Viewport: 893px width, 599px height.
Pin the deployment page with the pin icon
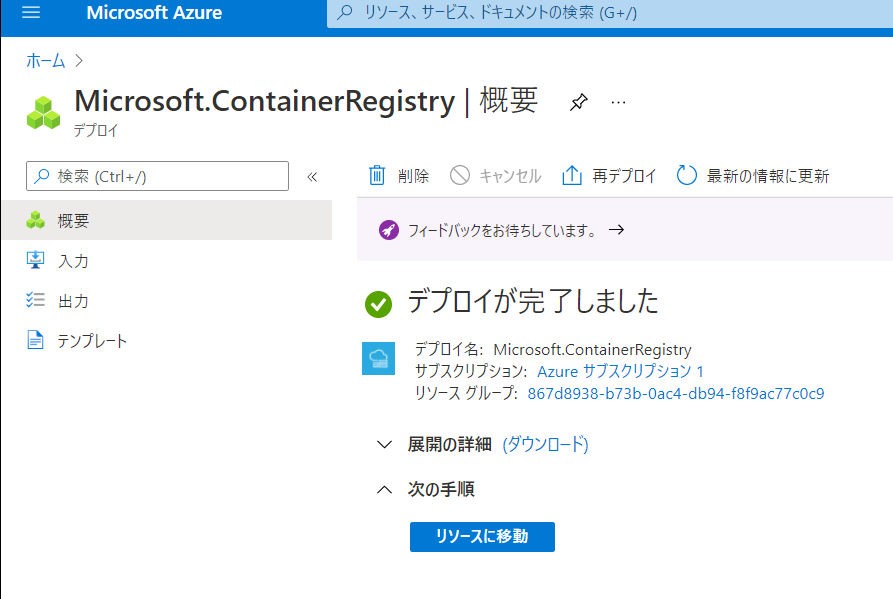[579, 102]
